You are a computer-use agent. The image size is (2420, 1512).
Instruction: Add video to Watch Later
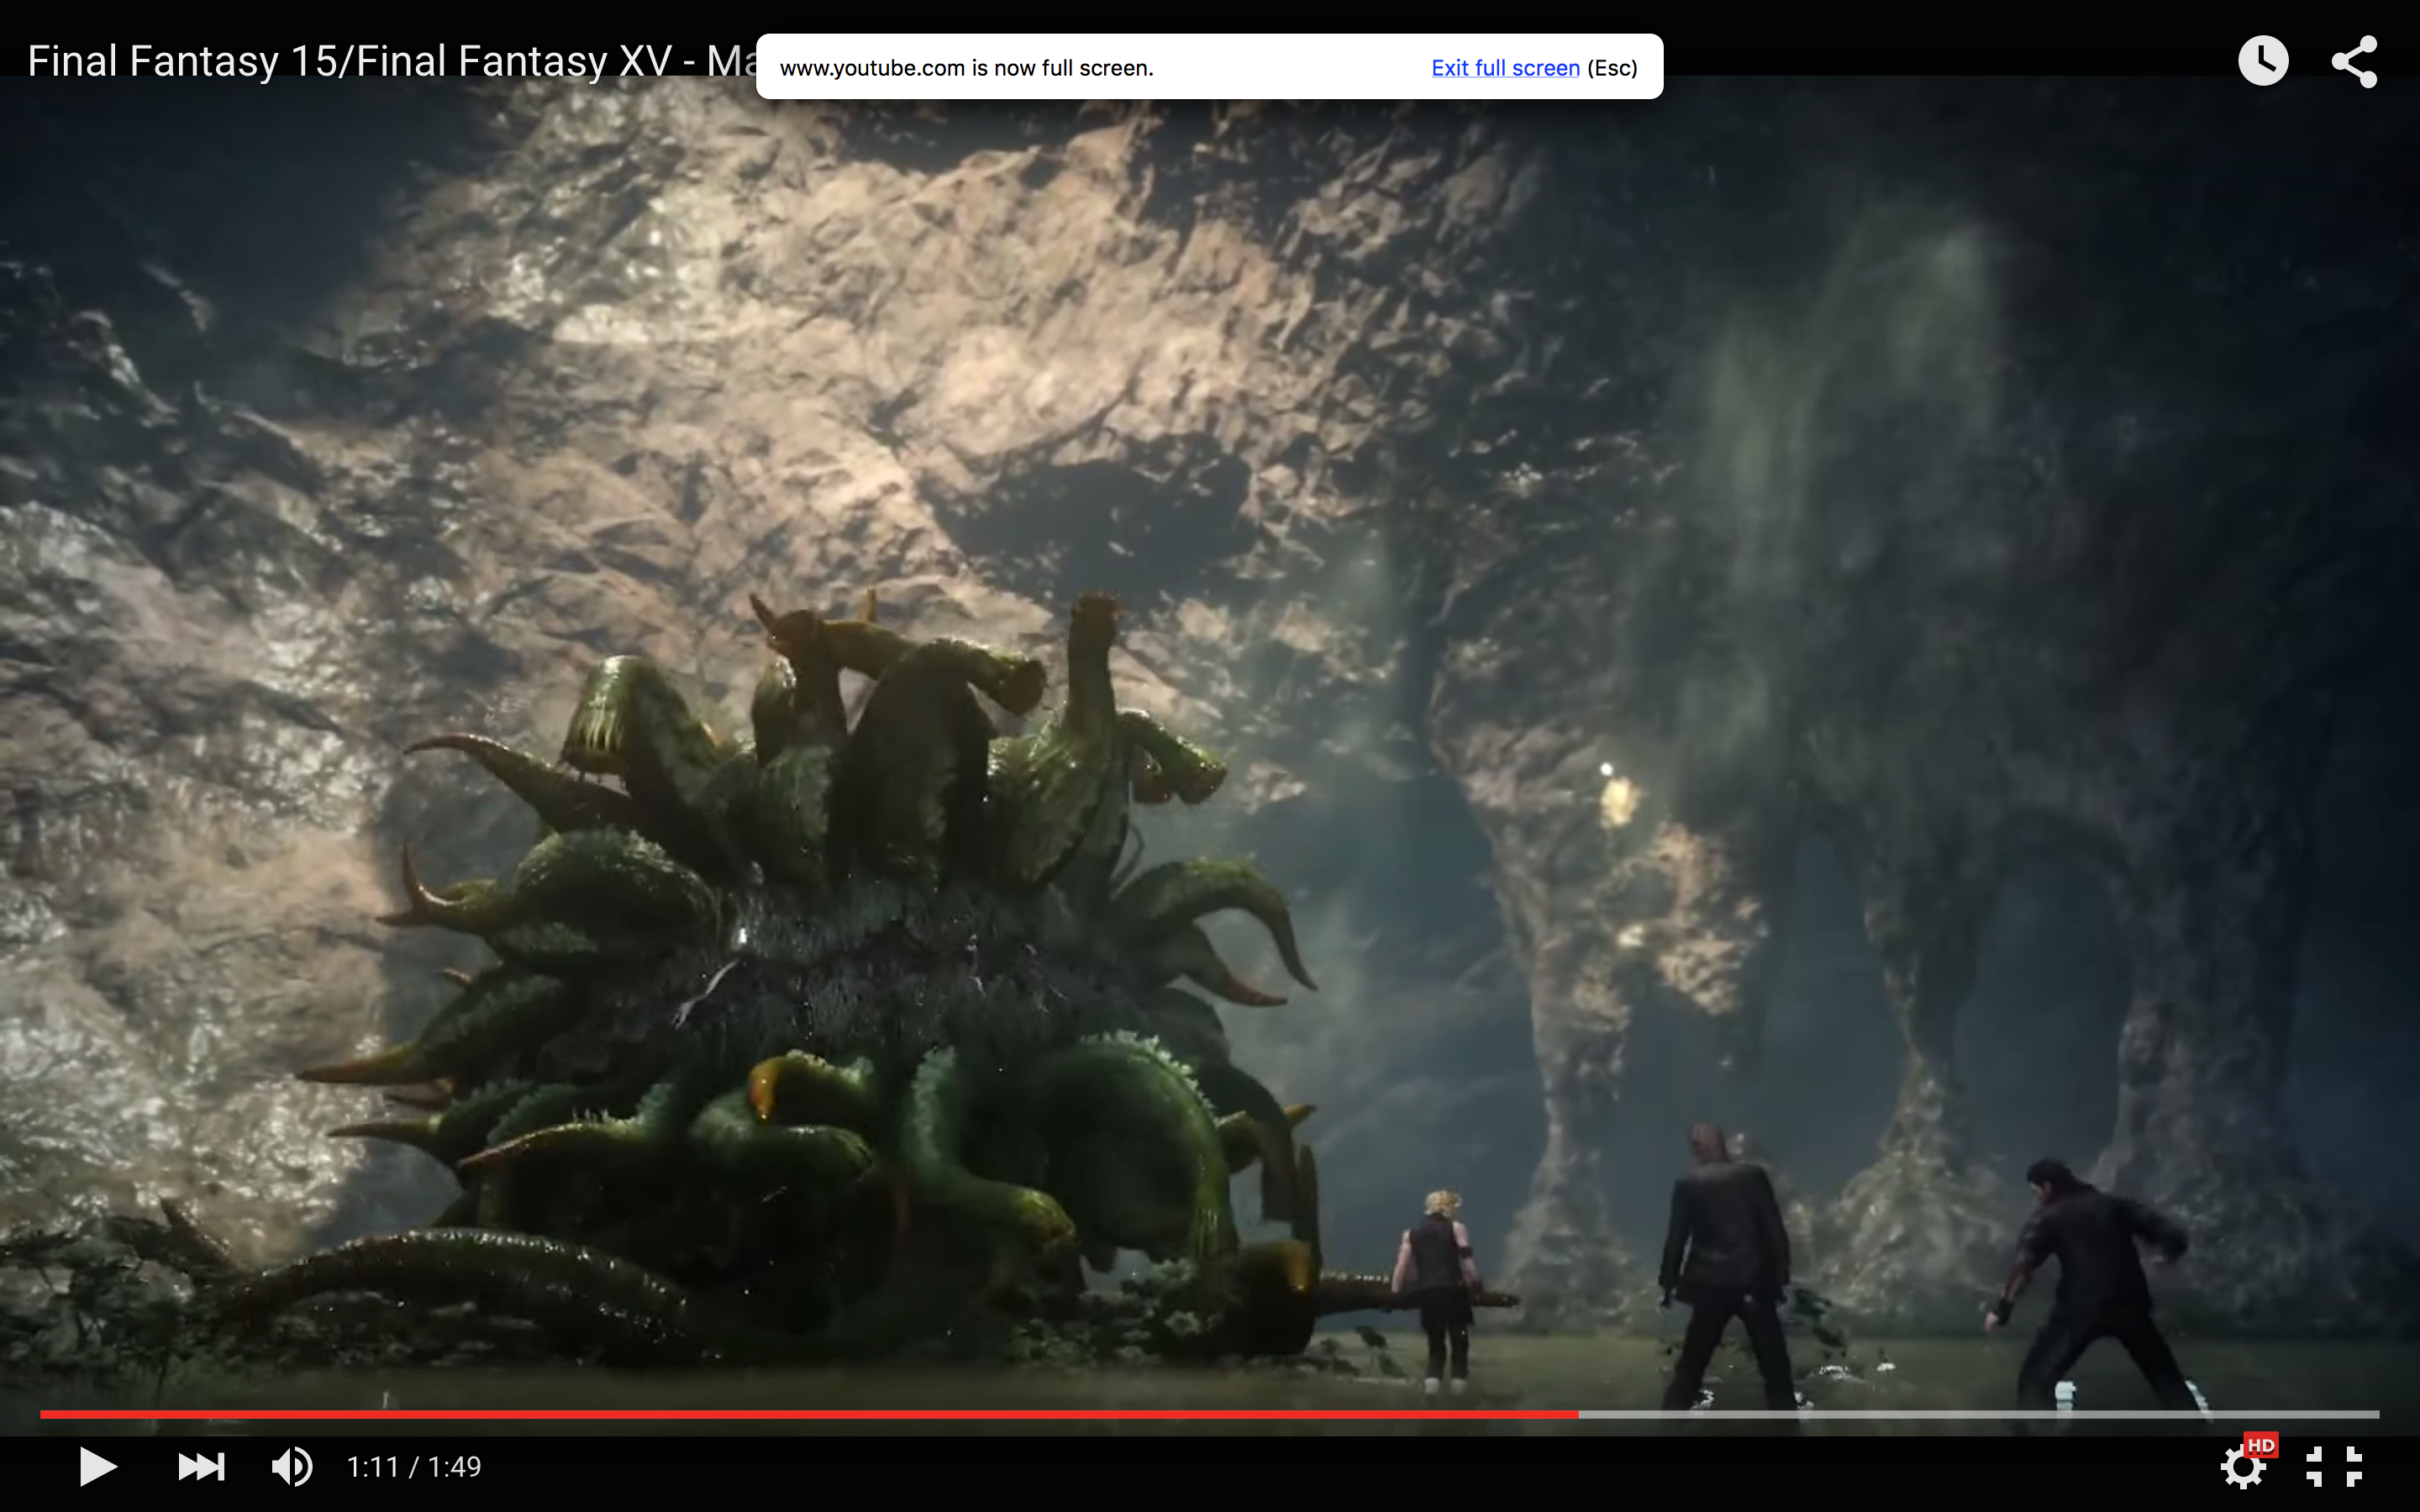[2263, 61]
